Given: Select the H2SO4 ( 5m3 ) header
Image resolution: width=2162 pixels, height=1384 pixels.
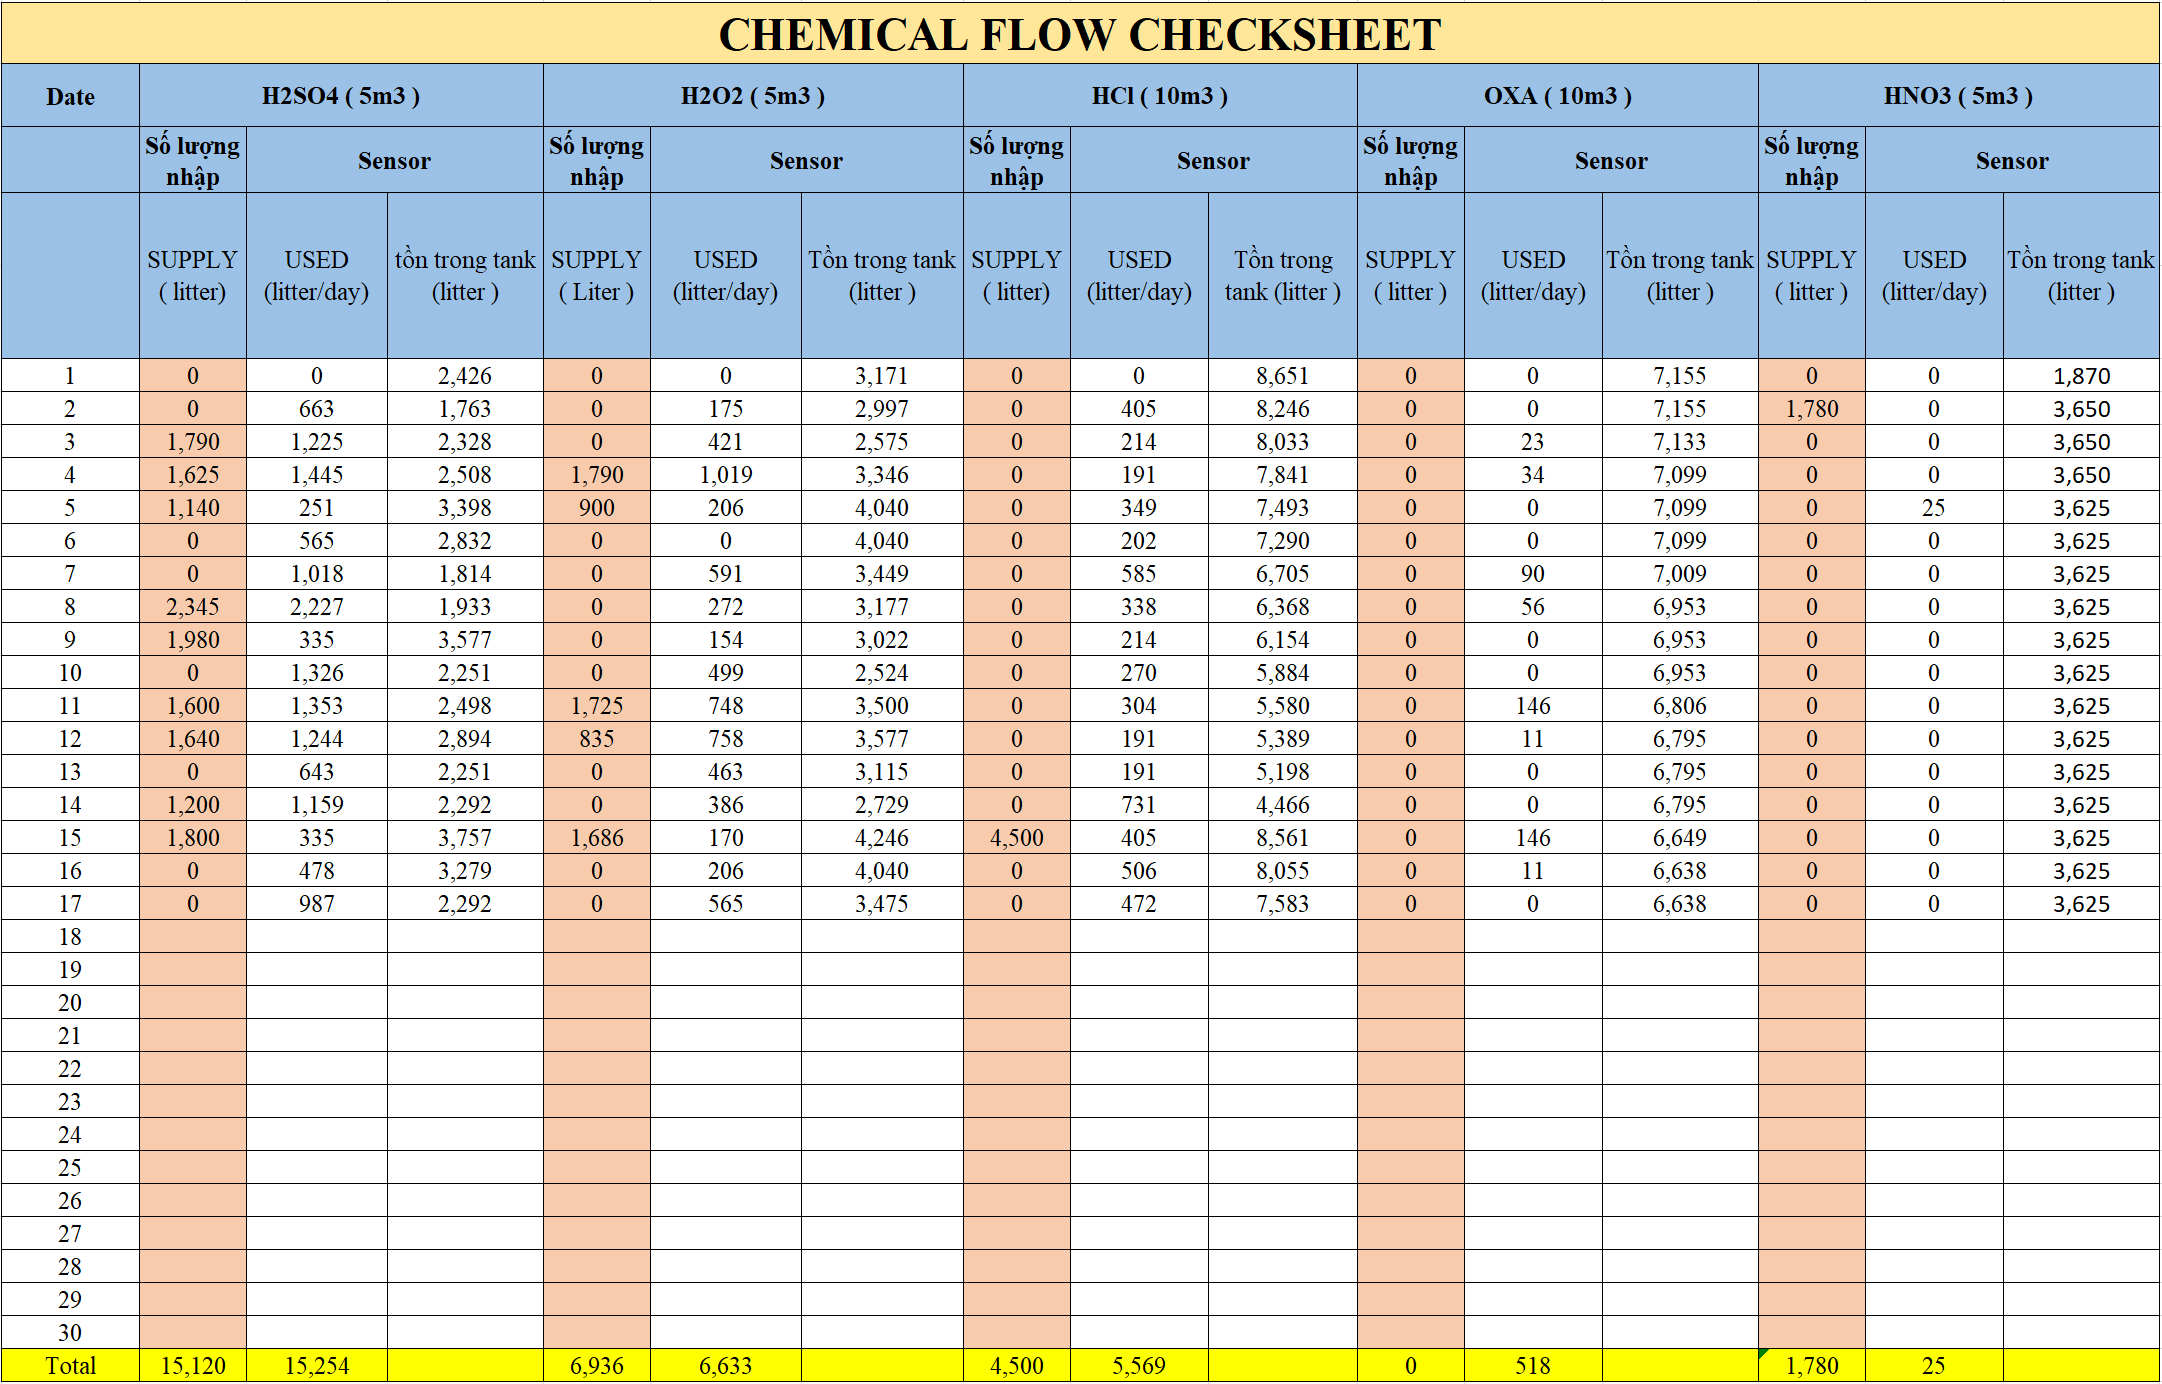Looking at the screenshot, I should [341, 96].
